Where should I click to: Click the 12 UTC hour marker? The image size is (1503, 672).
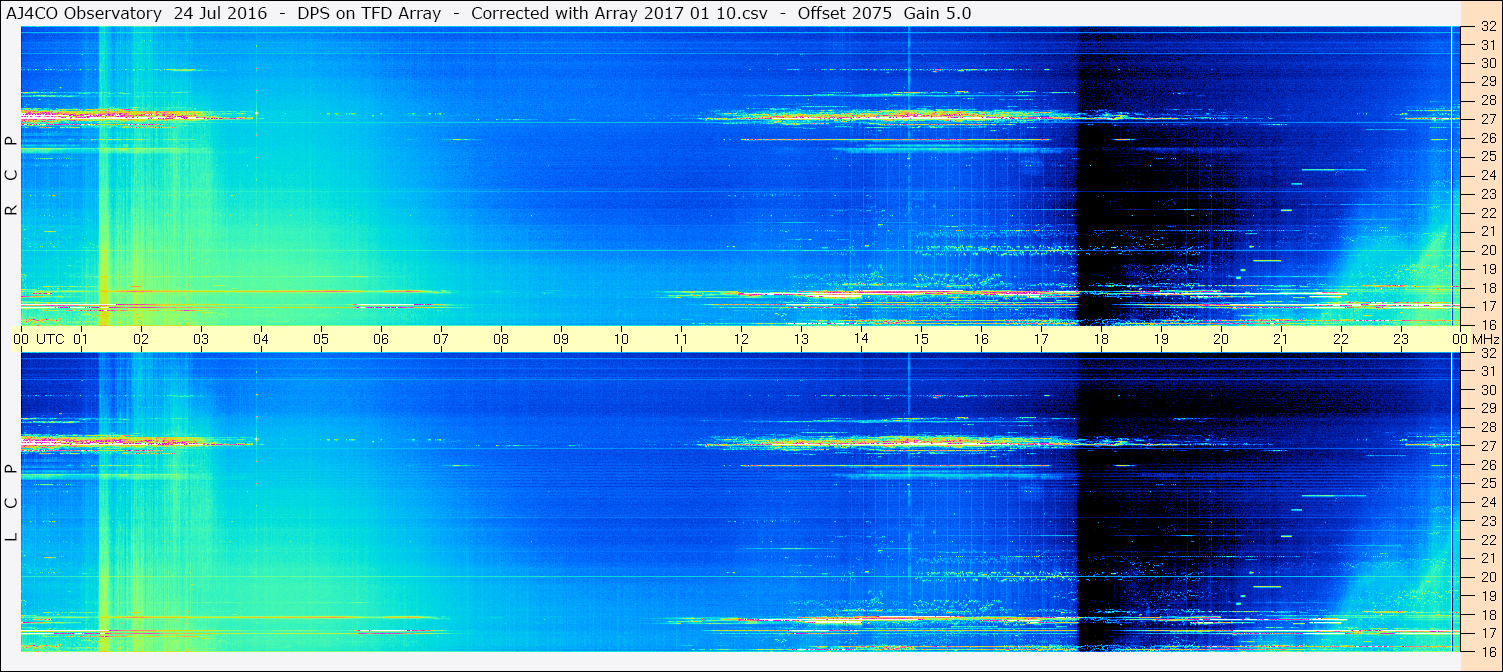pyautogui.click(x=741, y=339)
